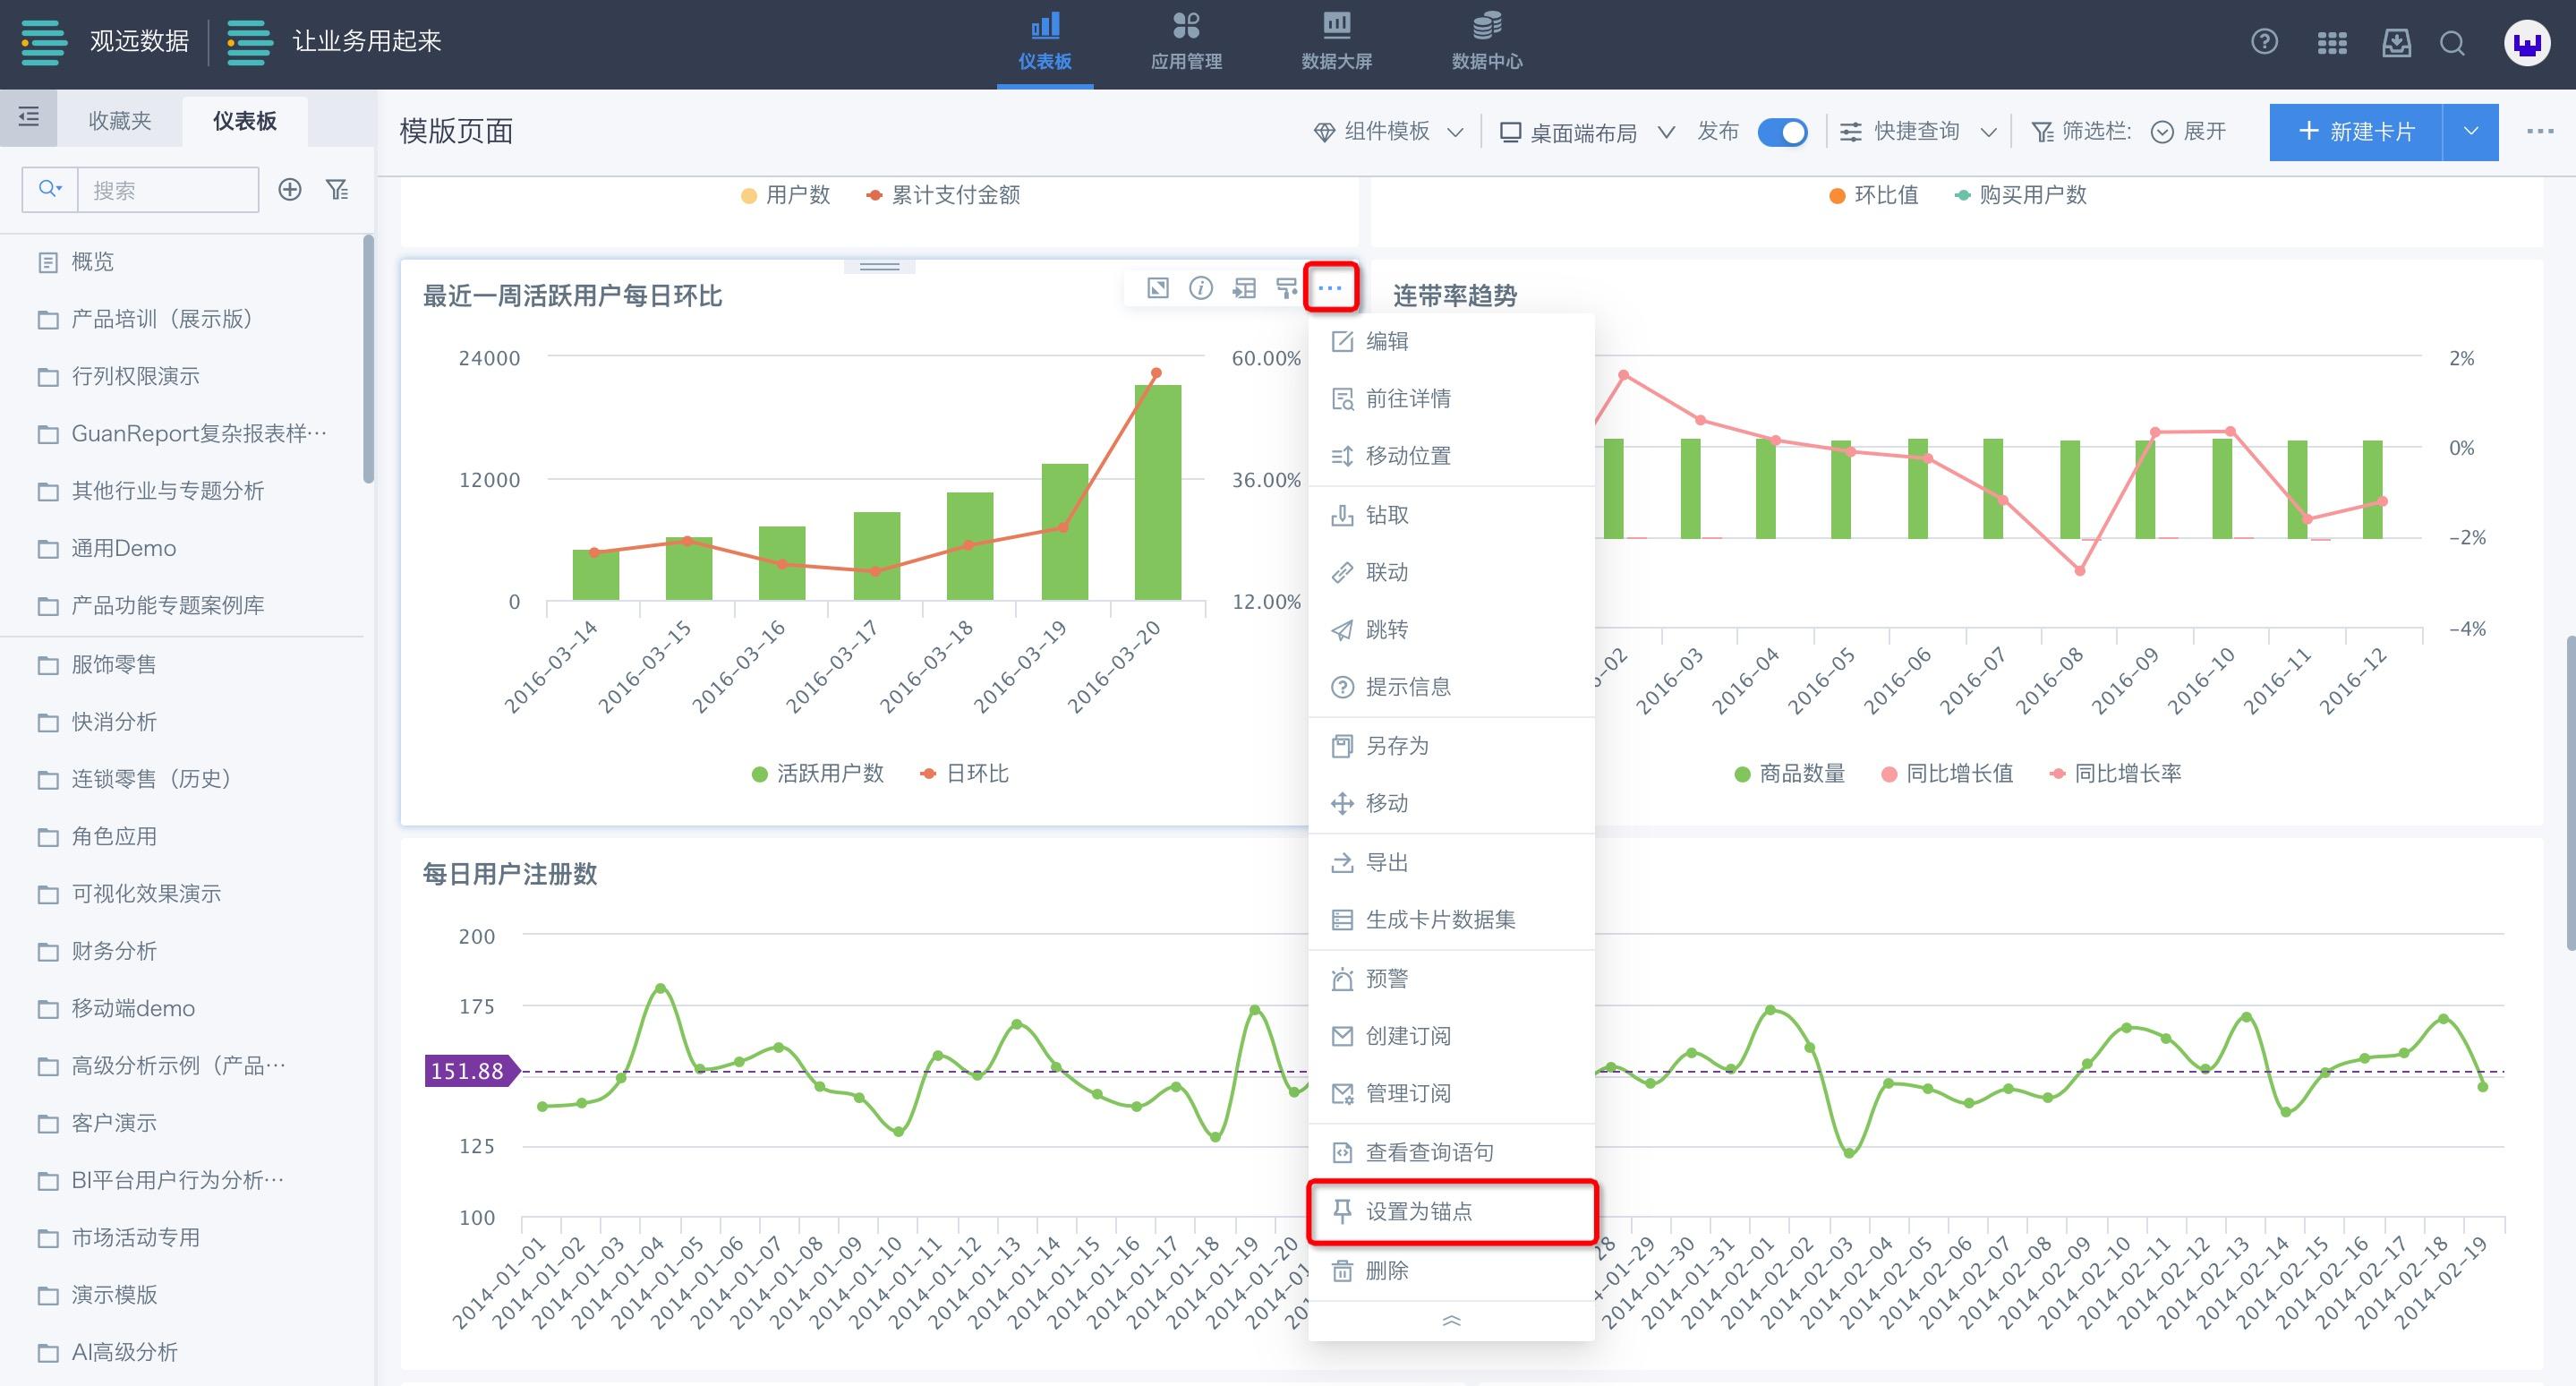This screenshot has width=2576, height=1386.
Task: Click the search magnifier in top bar
Action: point(2452,43)
